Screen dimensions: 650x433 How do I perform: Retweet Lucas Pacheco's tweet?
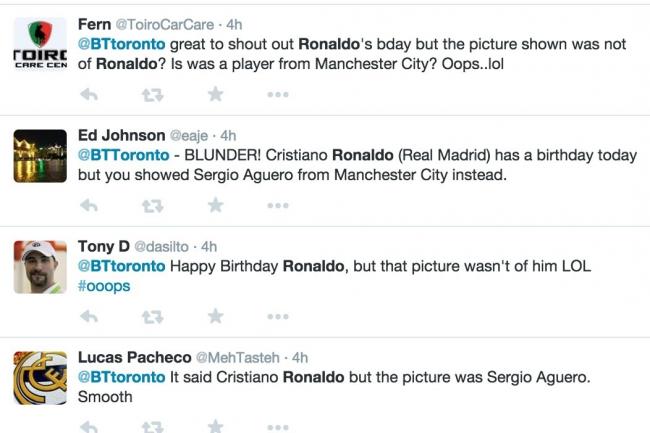point(152,426)
